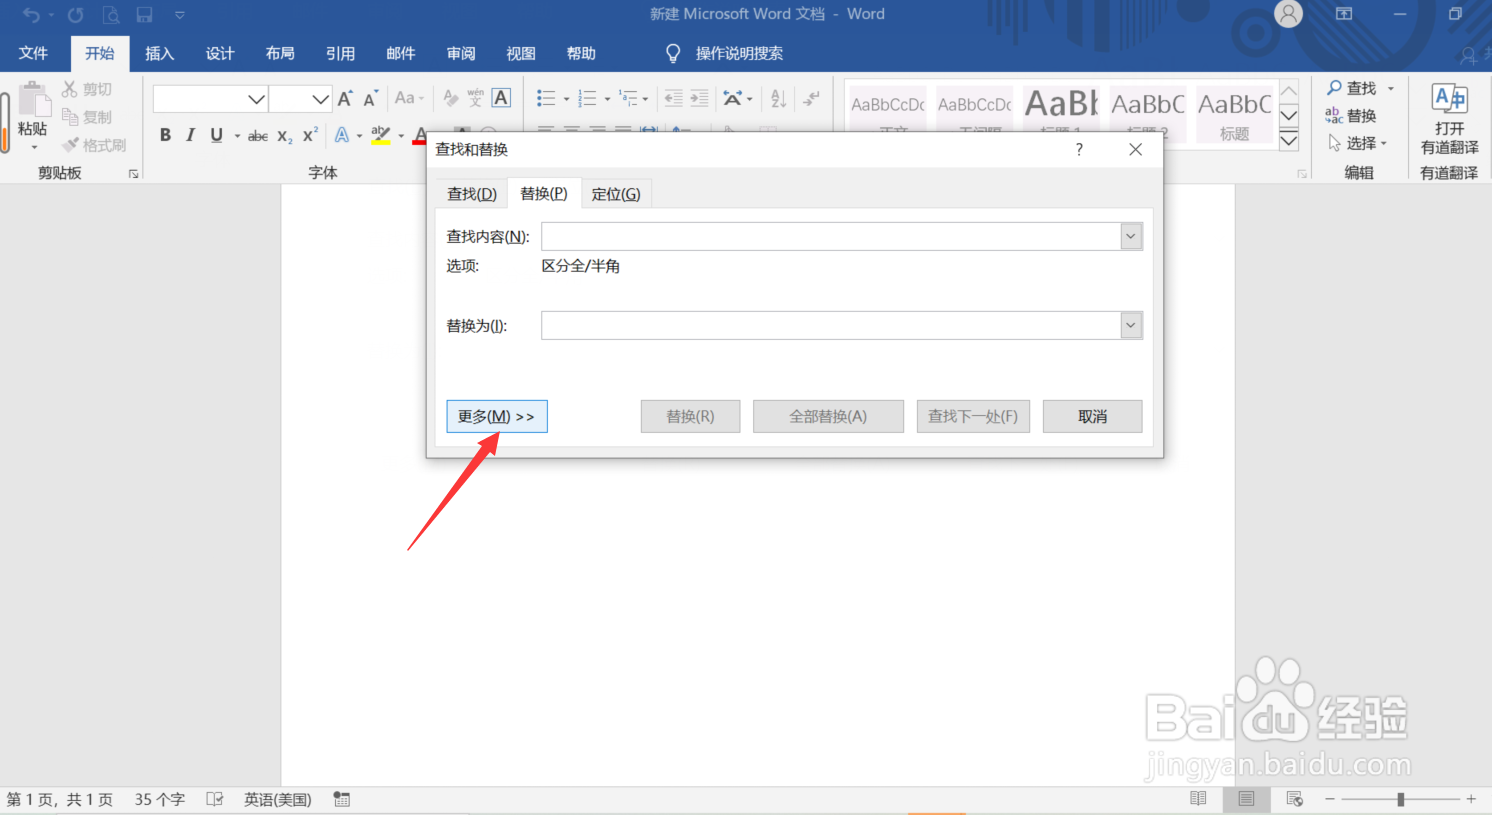Select the bulleted list icon
This screenshot has width=1492, height=815.
(x=546, y=98)
